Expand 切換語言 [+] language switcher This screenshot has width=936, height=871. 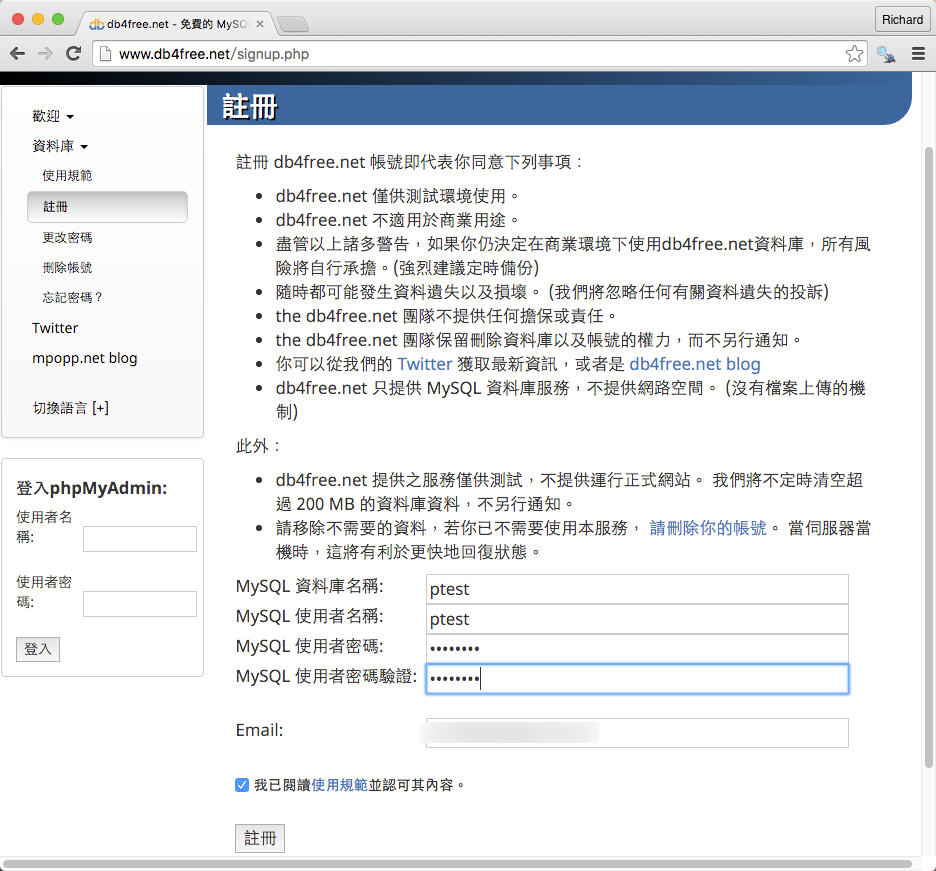(70, 408)
